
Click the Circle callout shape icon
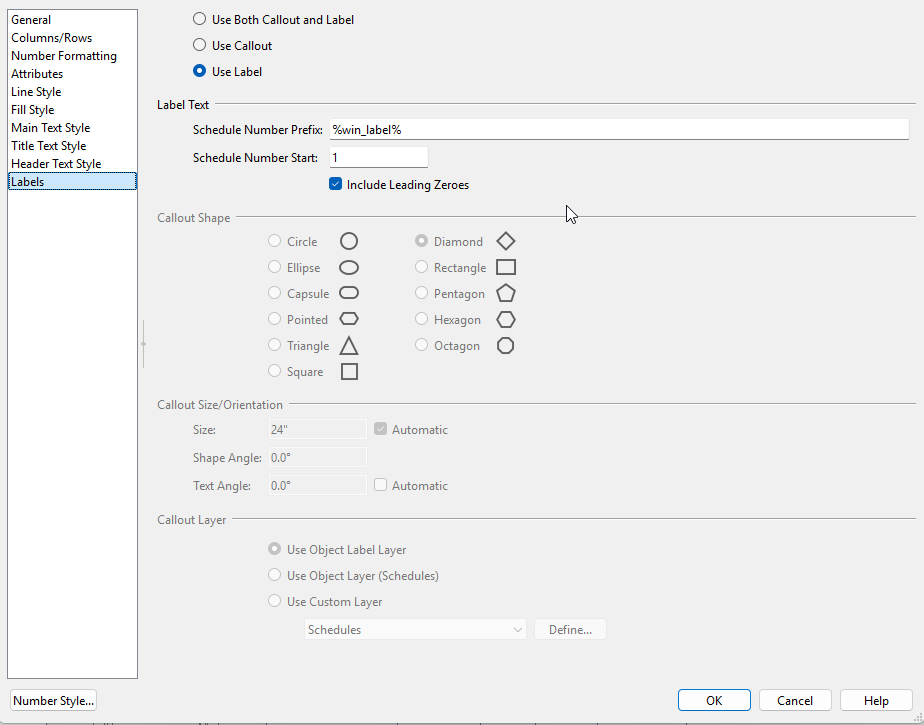click(349, 242)
